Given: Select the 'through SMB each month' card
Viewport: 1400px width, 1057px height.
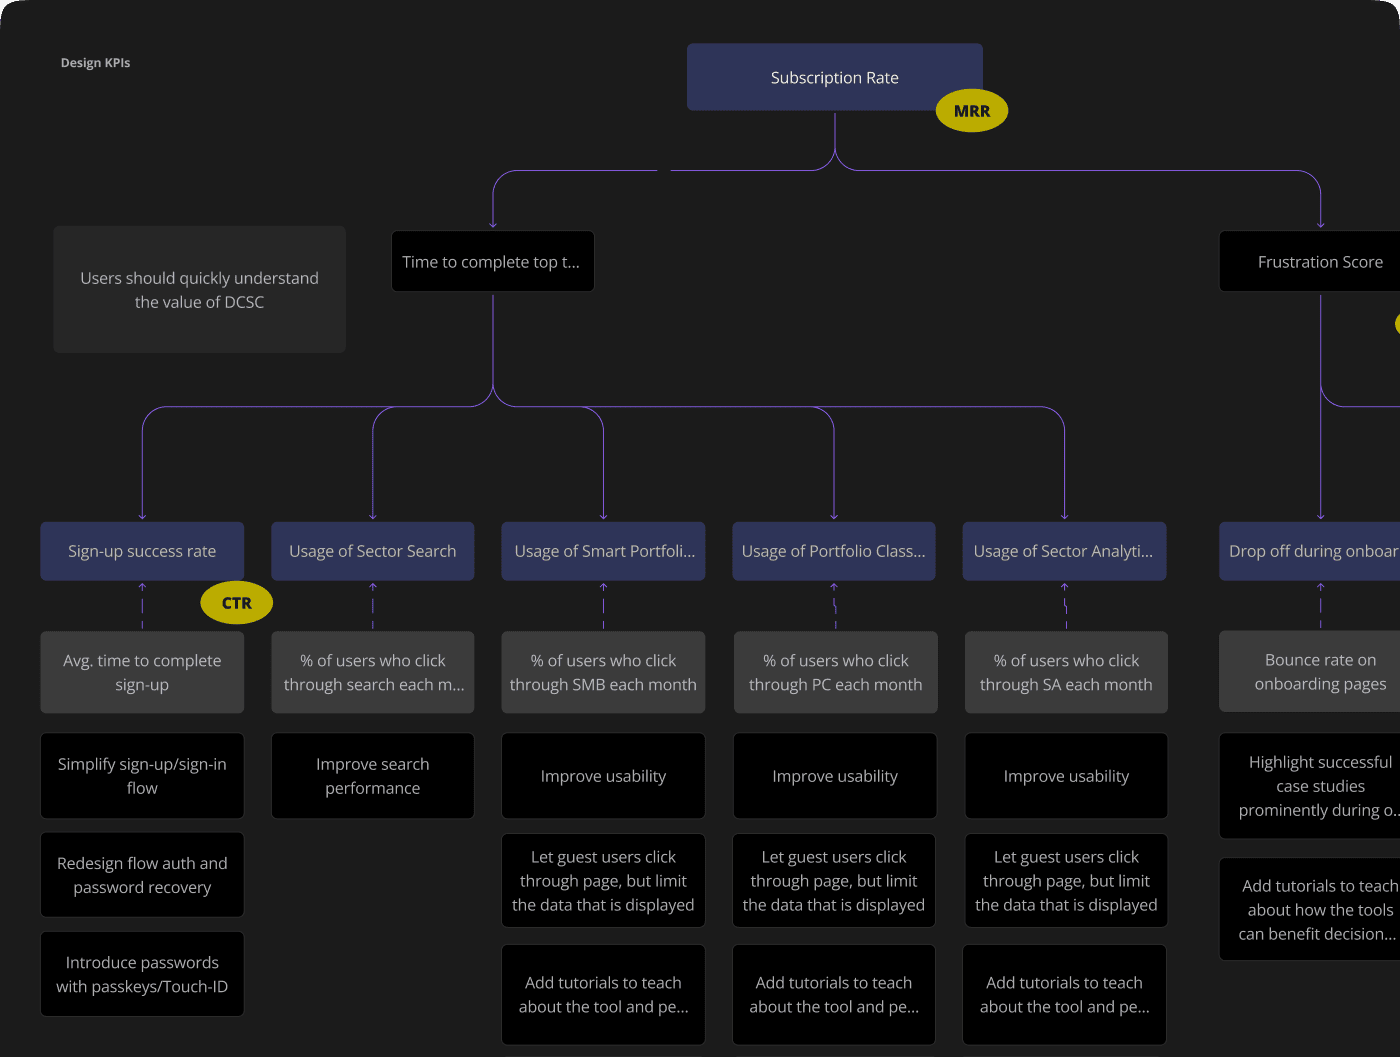Looking at the screenshot, I should tap(604, 672).
